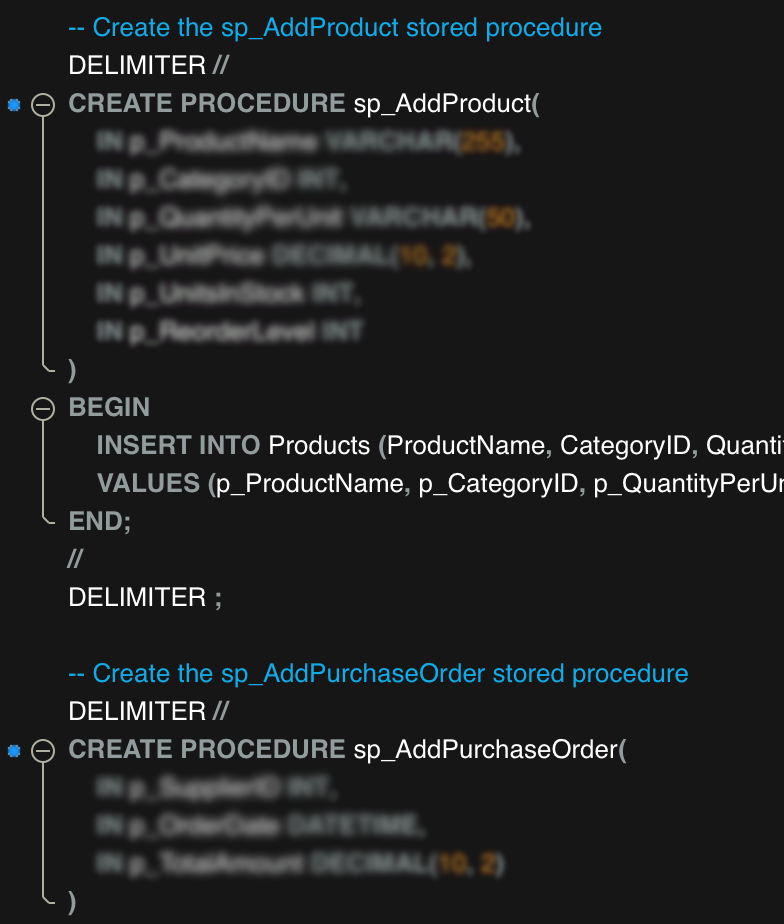The width and height of the screenshot is (784, 924).
Task: Place cursor on first DELIMITER // line
Action: pyautogui.click(x=149, y=65)
